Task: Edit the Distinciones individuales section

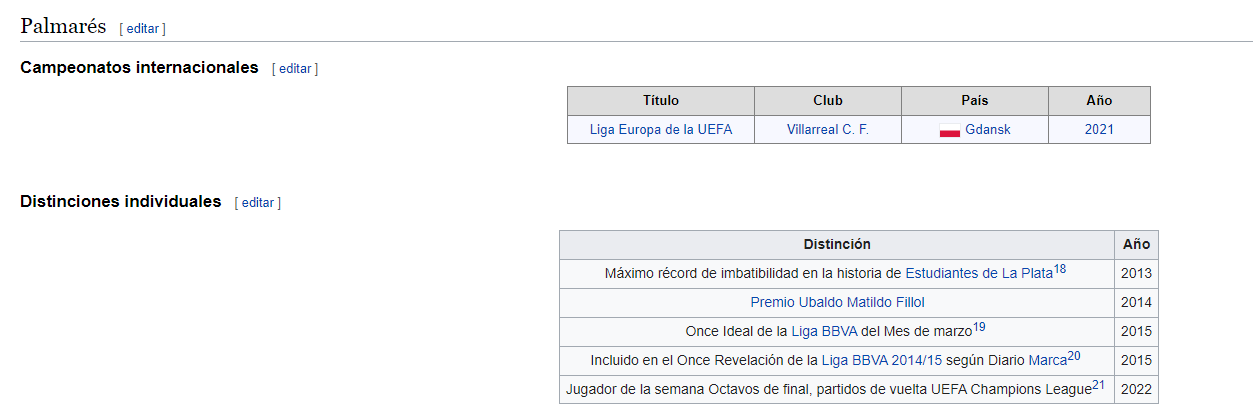Action: coord(258,202)
